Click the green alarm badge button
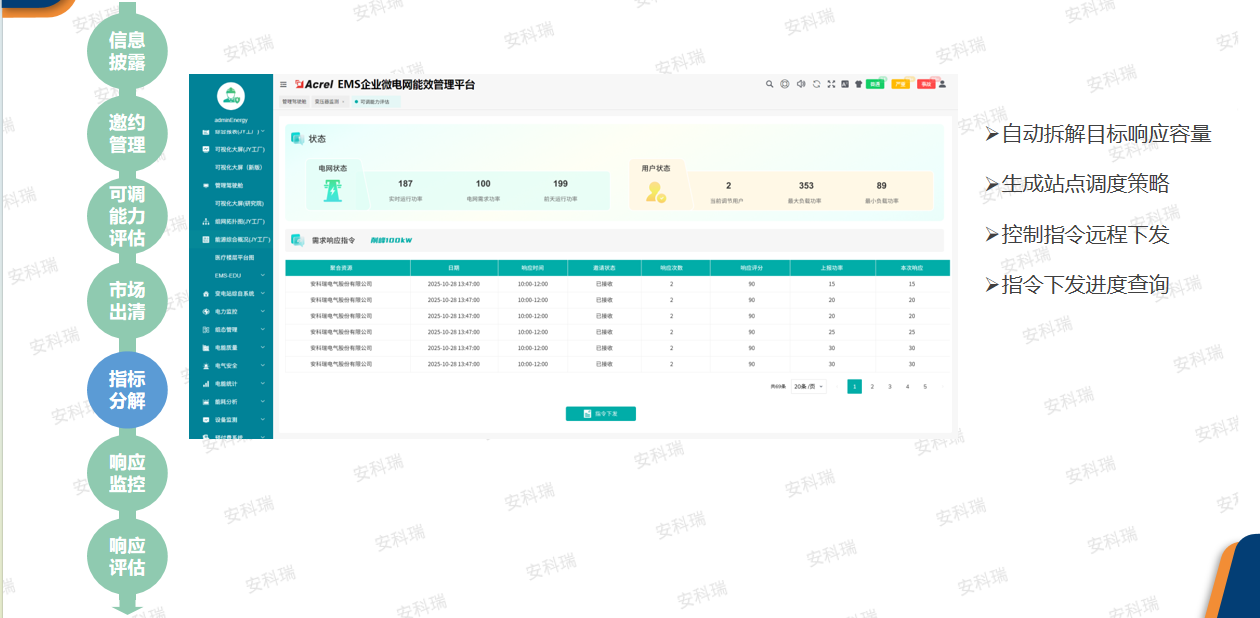The width and height of the screenshot is (1260, 618). [x=875, y=84]
